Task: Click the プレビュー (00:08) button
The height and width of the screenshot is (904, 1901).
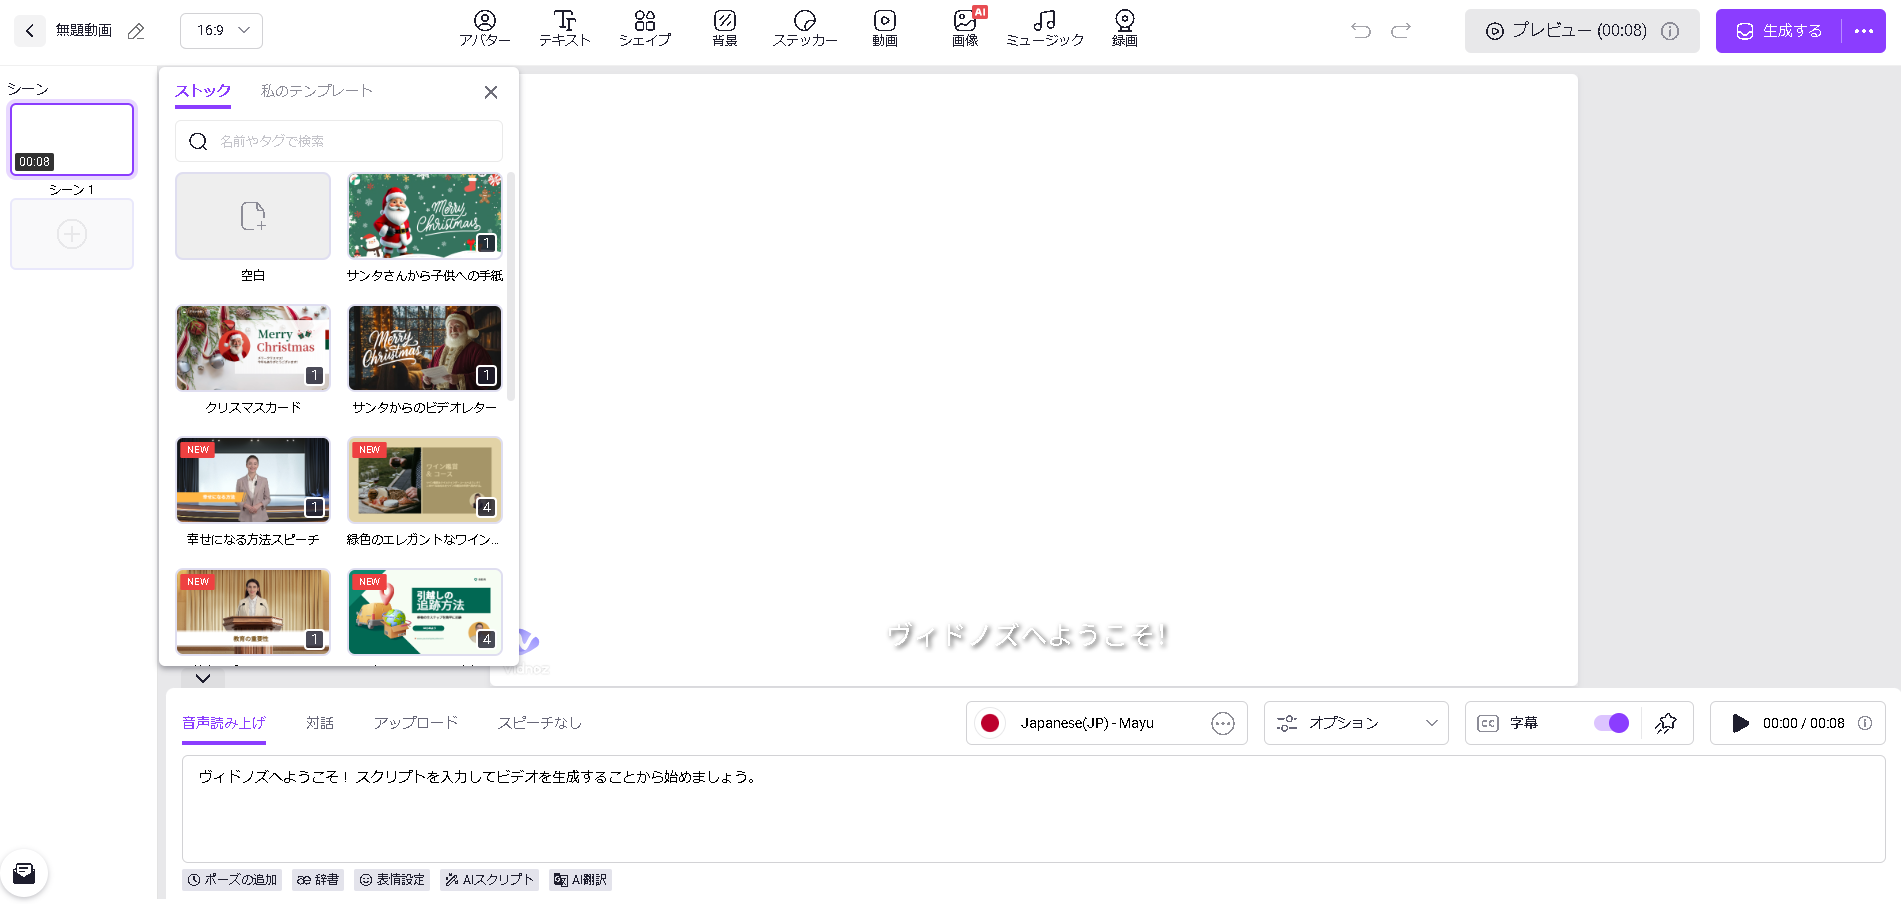Action: point(1582,31)
